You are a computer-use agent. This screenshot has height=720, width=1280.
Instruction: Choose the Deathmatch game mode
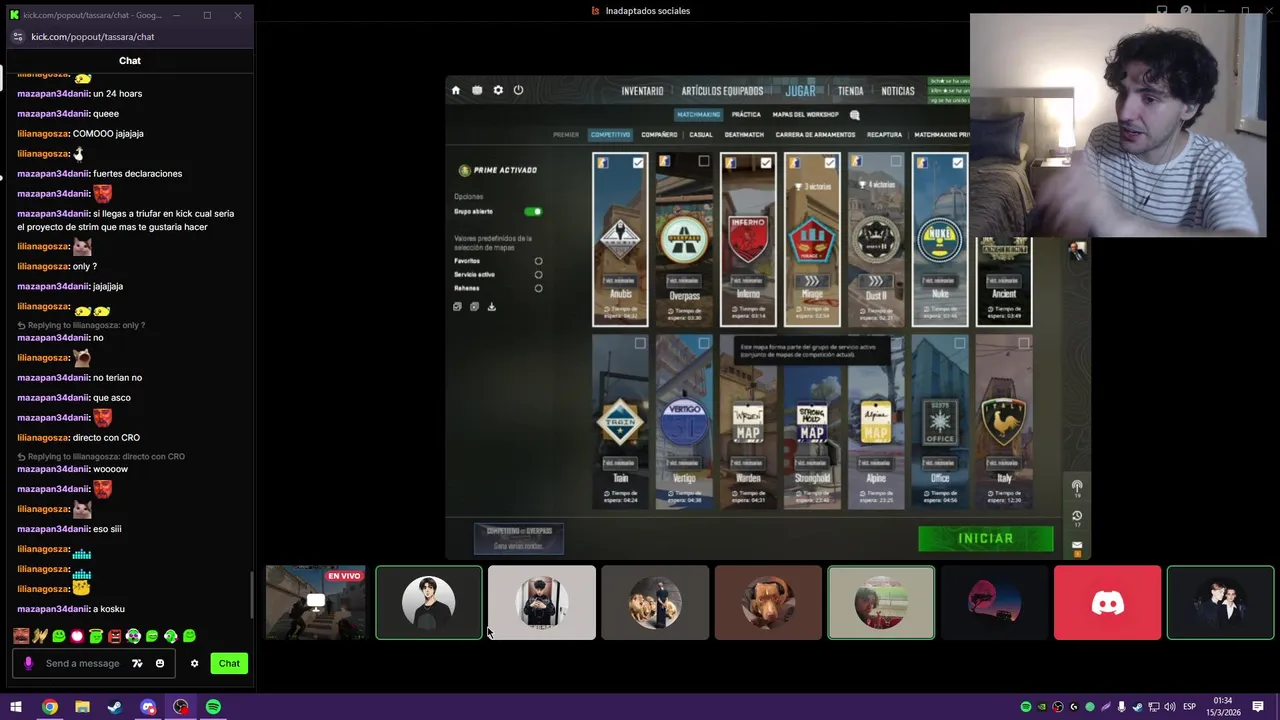tap(744, 134)
